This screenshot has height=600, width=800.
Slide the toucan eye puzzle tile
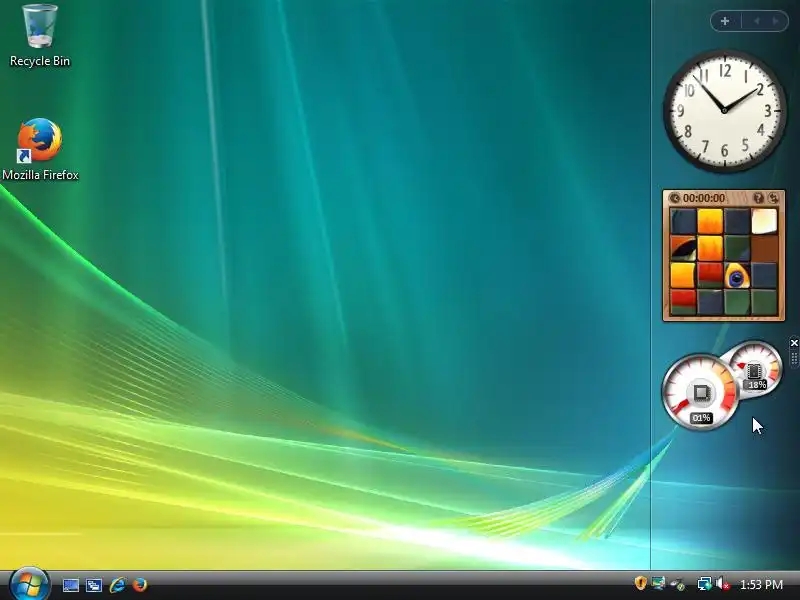tap(737, 276)
